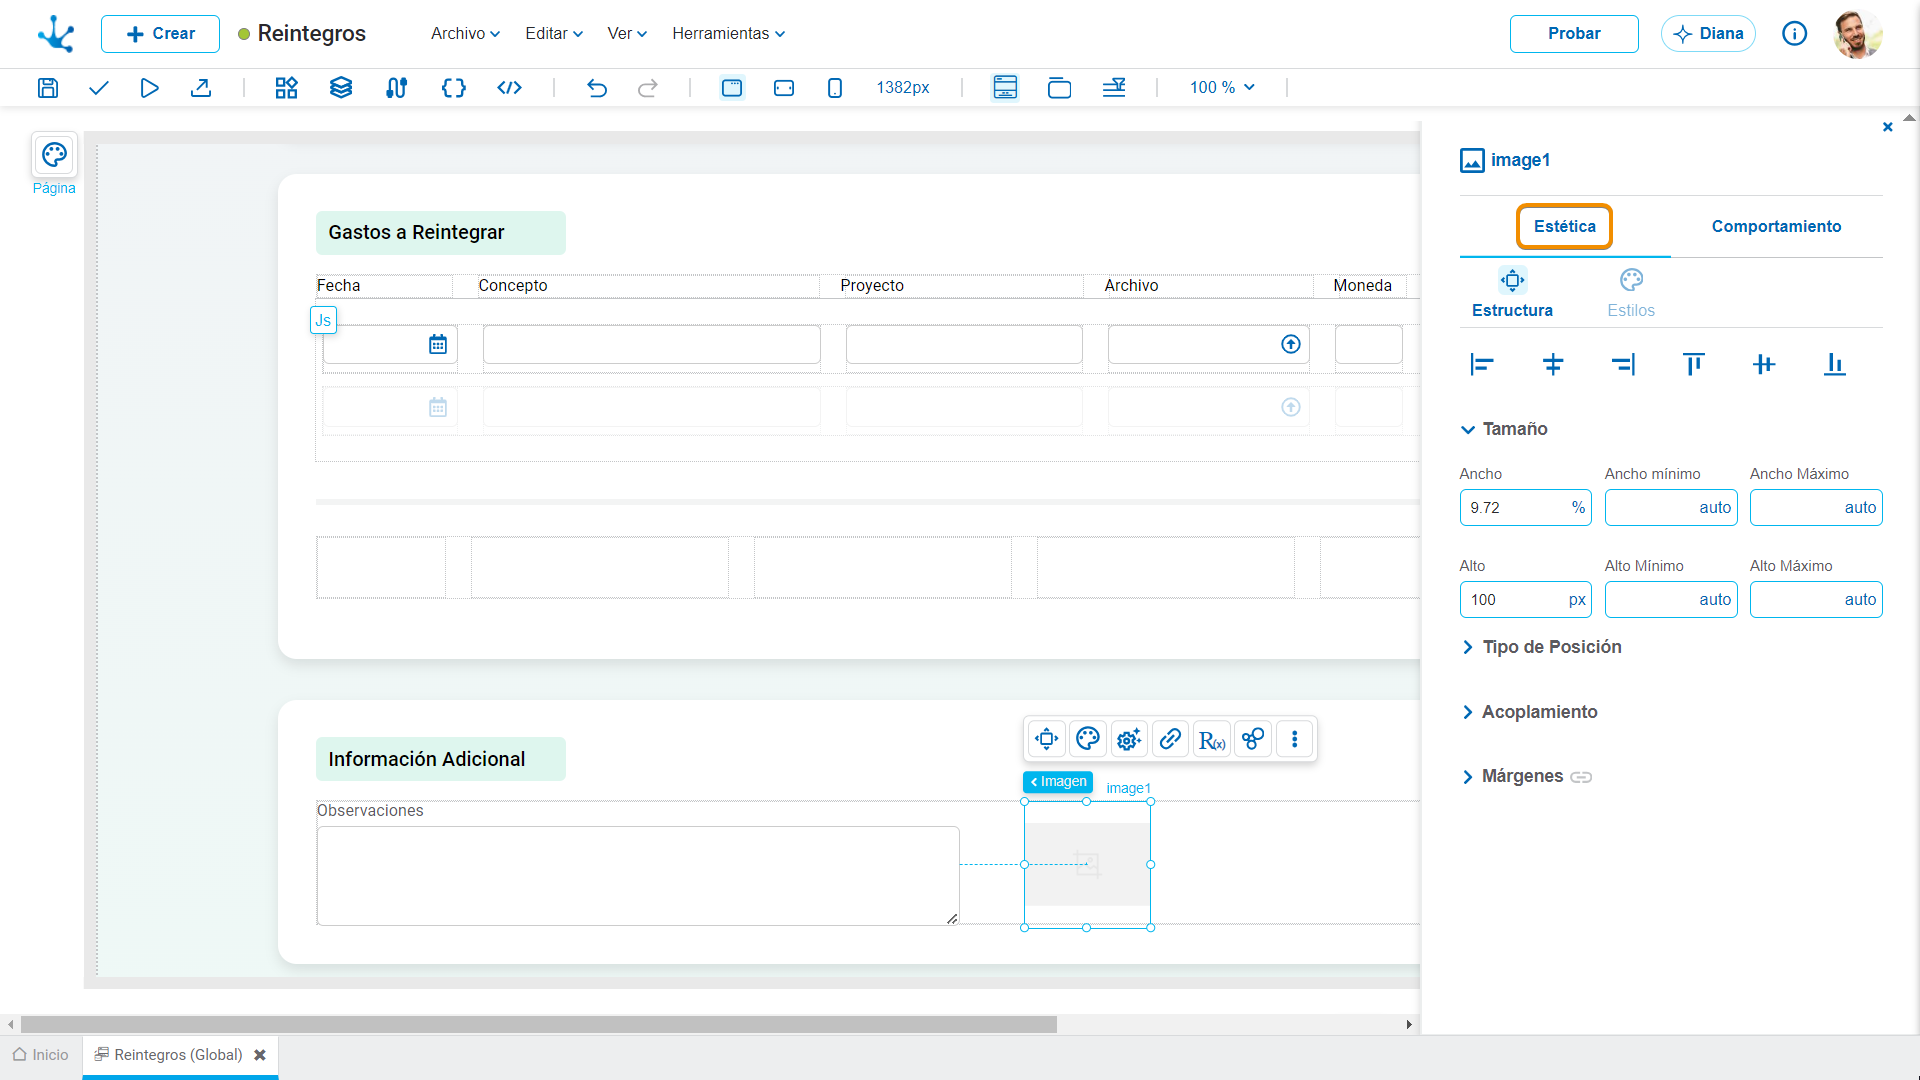Click the link icon in element toolbar
Viewport: 1920px width, 1080px height.
[1170, 739]
